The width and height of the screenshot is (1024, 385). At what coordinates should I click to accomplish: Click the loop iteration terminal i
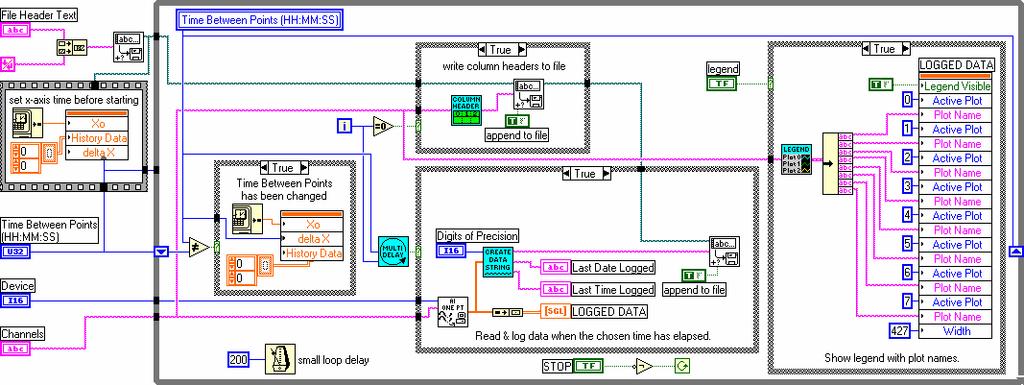(x=345, y=125)
